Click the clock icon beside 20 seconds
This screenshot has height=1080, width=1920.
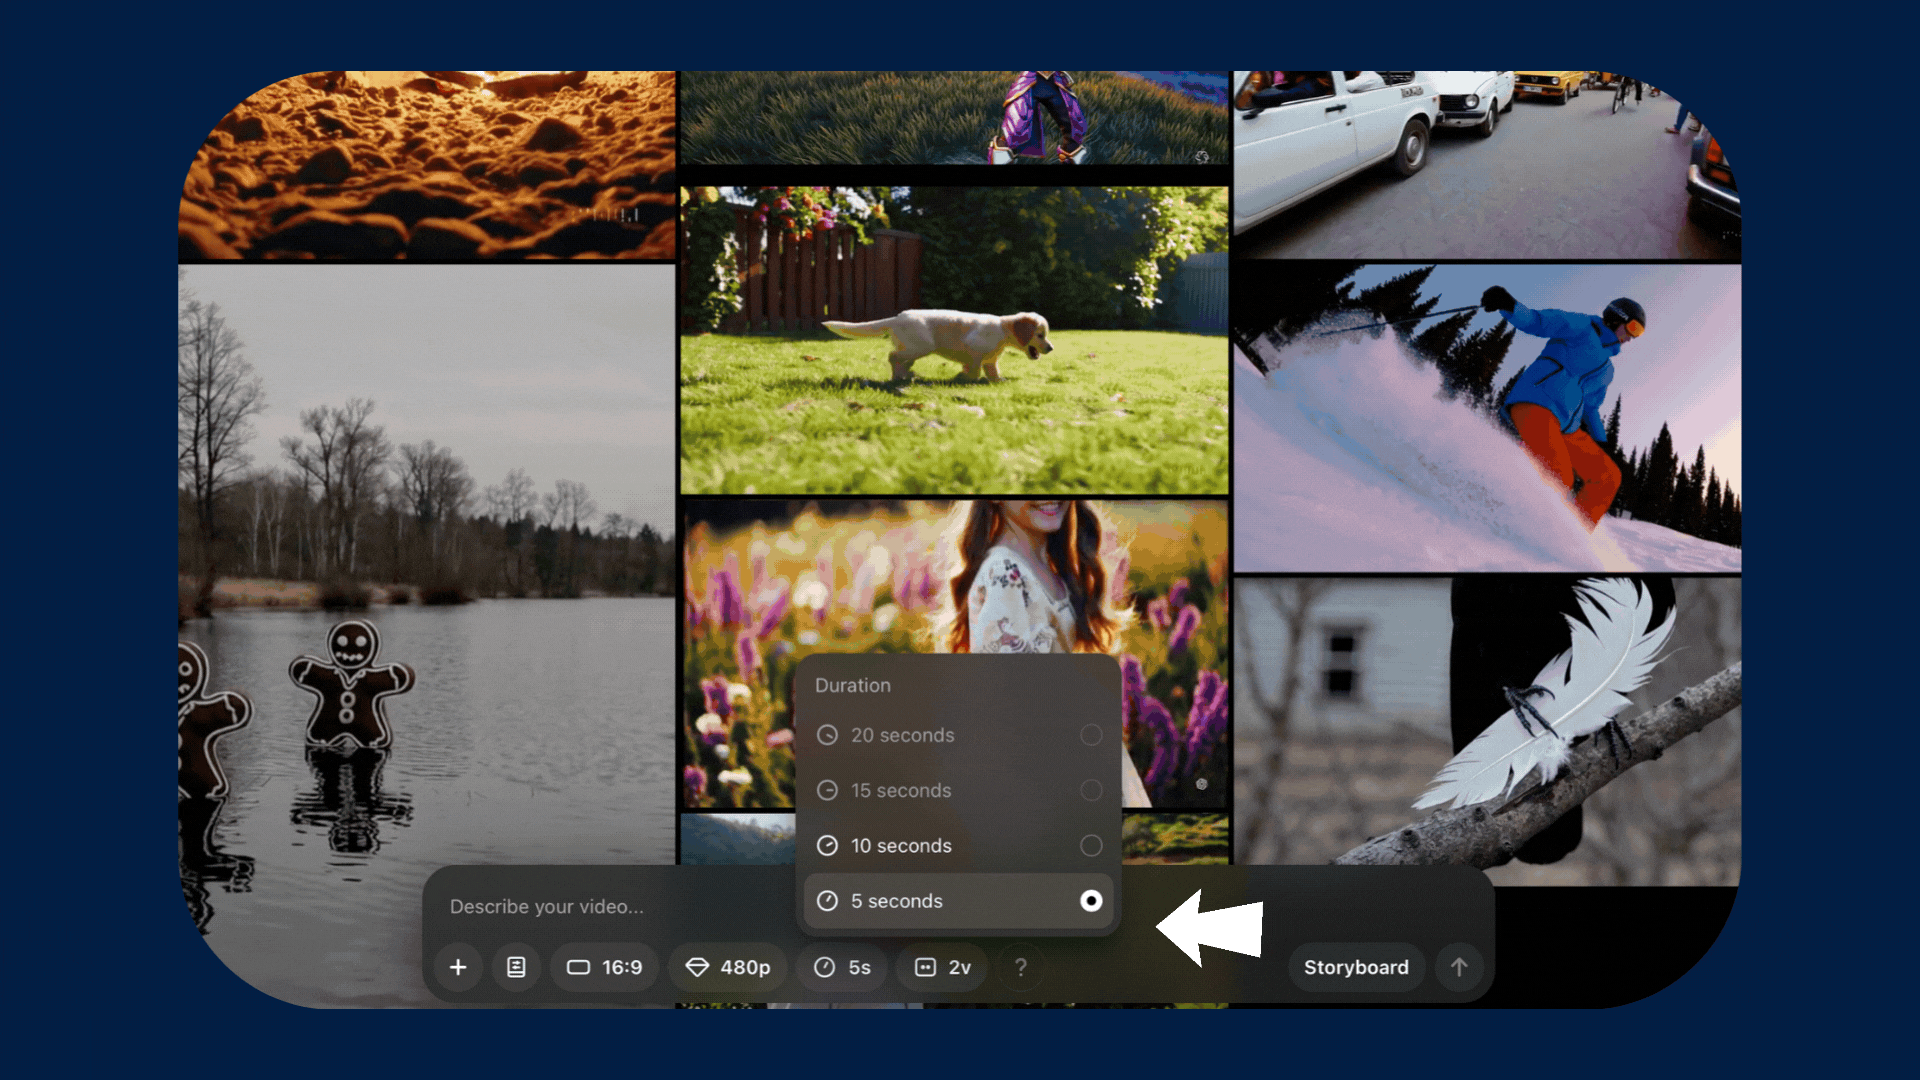pos(827,735)
